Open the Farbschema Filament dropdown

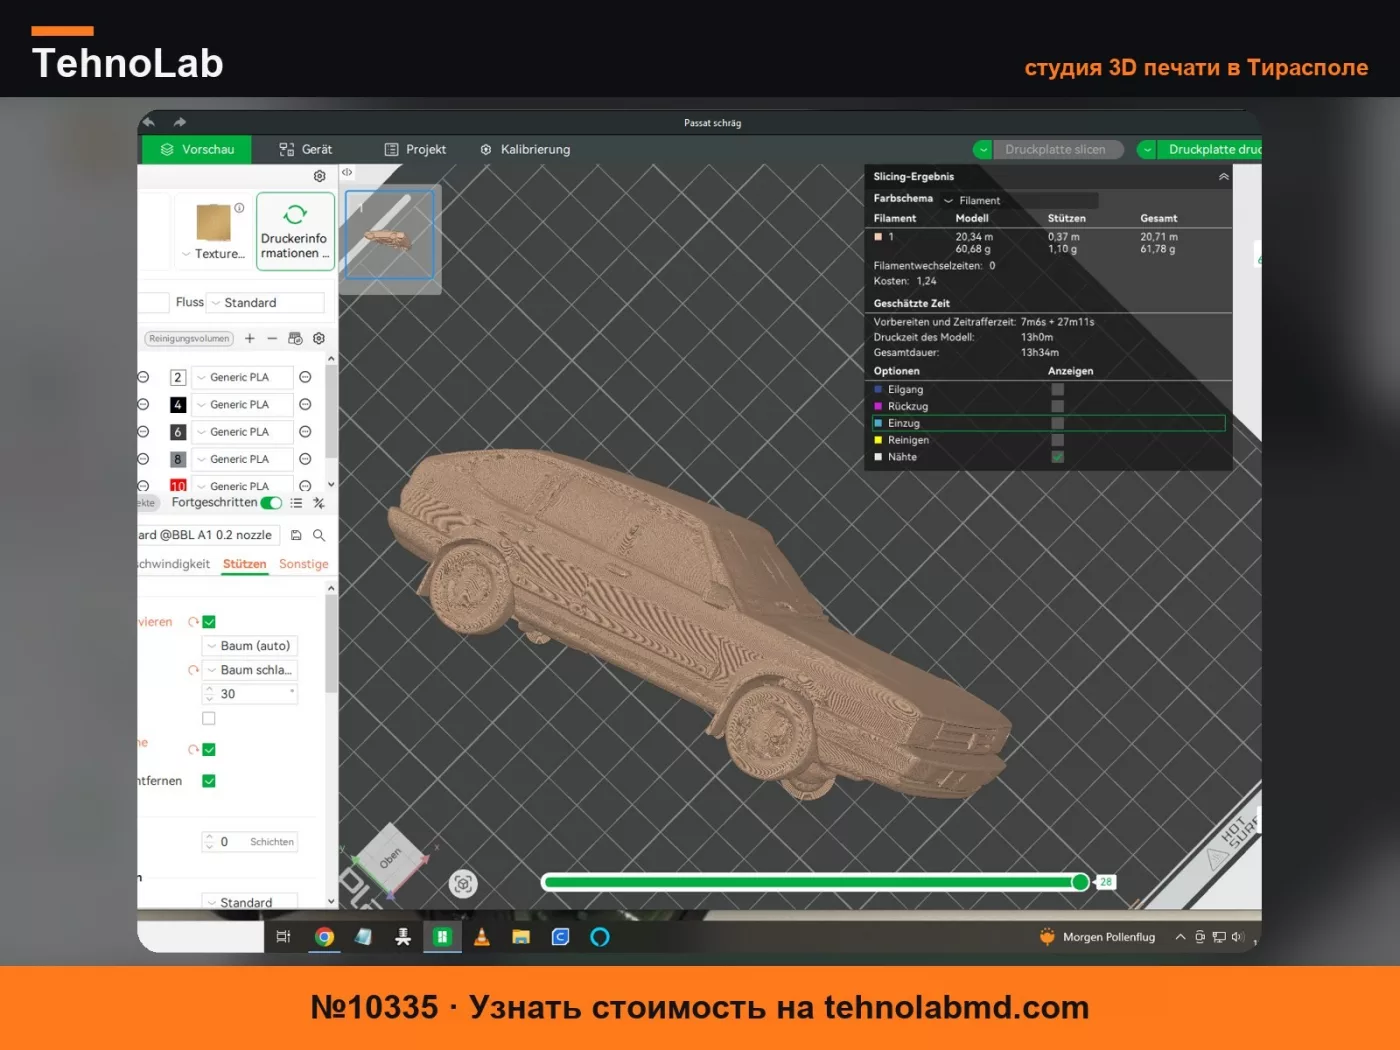click(x=1018, y=200)
